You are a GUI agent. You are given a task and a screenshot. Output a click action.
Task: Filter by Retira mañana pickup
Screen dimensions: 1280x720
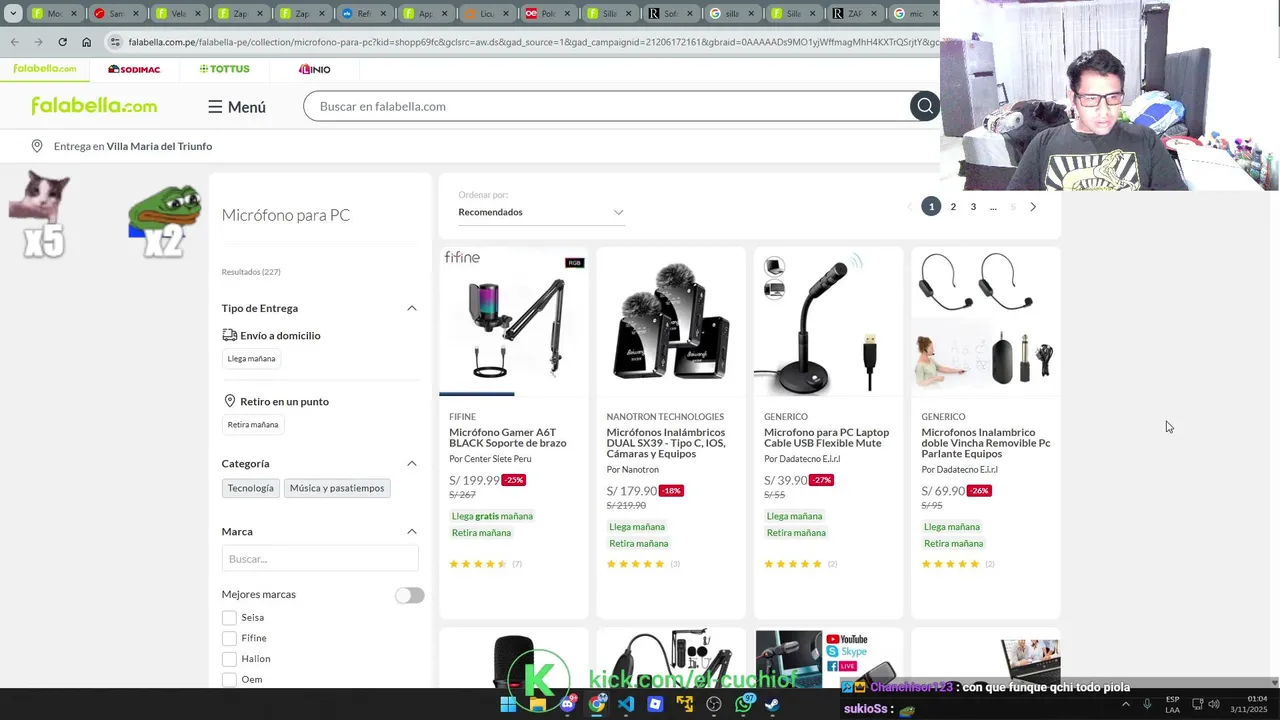click(252, 425)
